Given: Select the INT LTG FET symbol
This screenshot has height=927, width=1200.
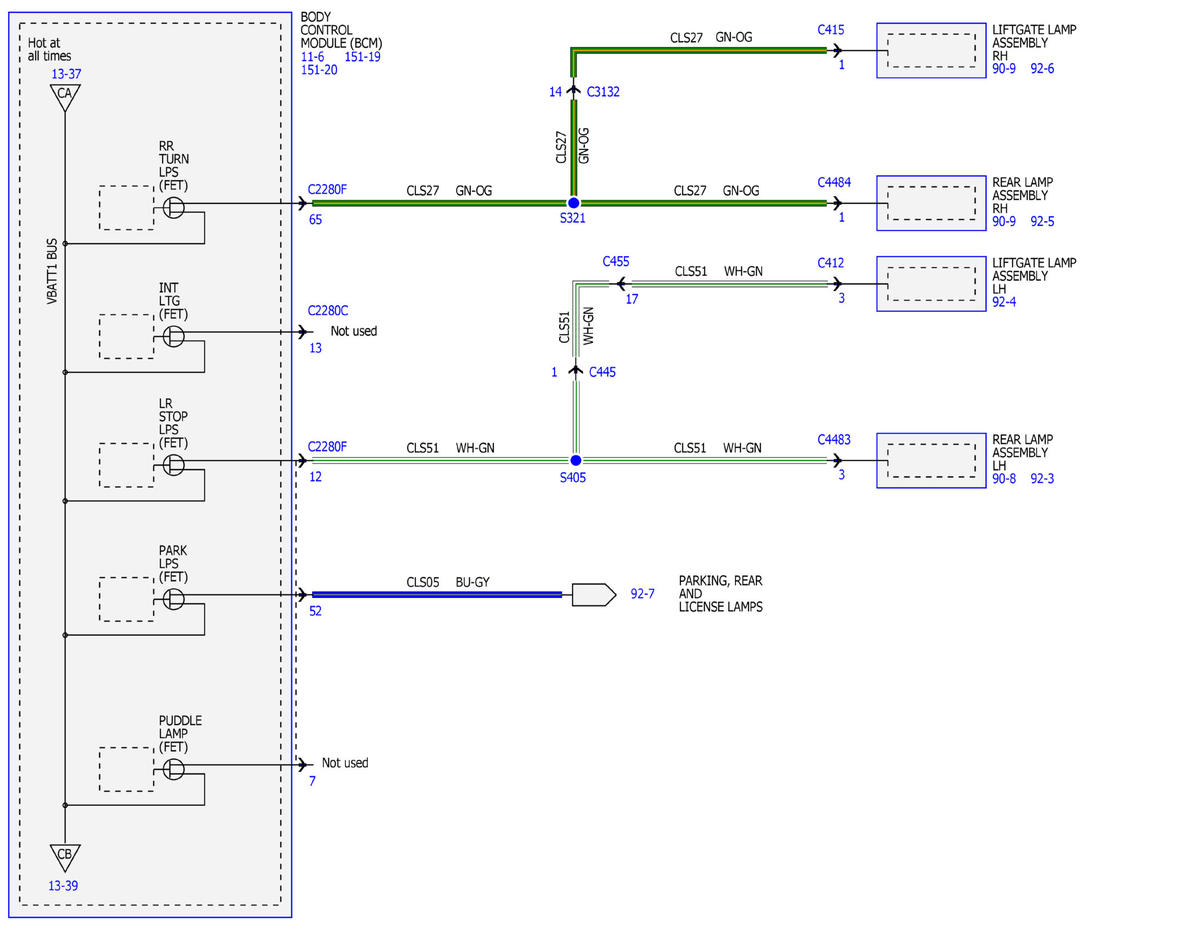Looking at the screenshot, I should coord(174,336).
